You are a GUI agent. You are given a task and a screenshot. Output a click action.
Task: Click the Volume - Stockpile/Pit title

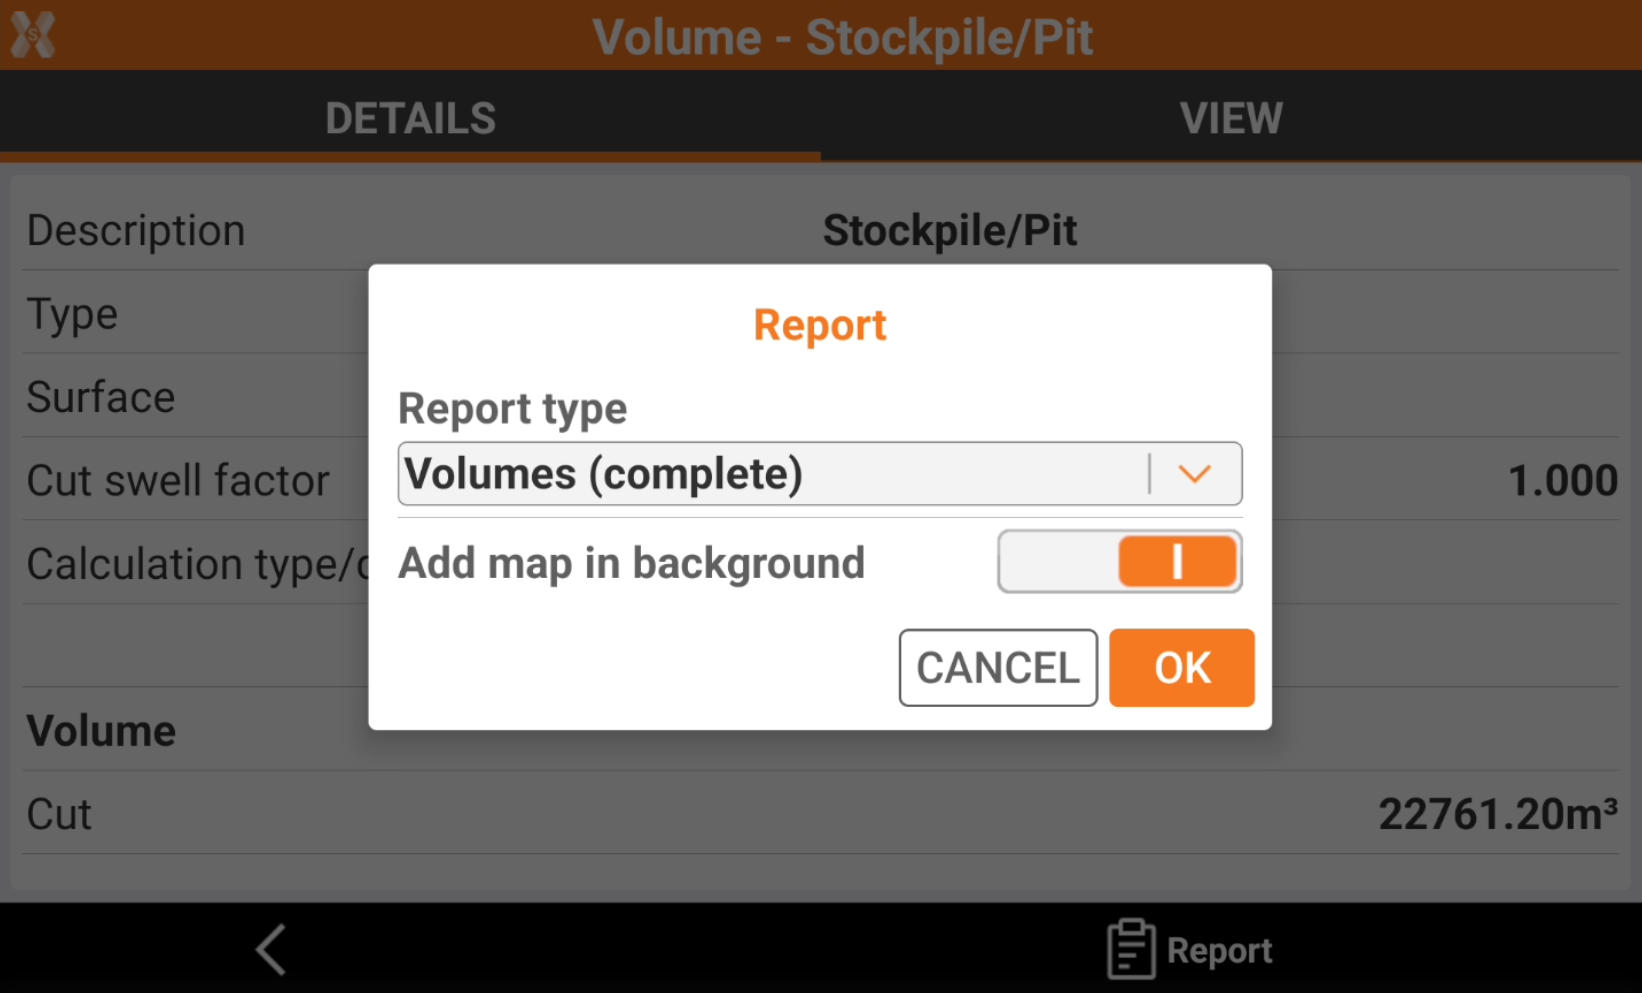click(842, 38)
